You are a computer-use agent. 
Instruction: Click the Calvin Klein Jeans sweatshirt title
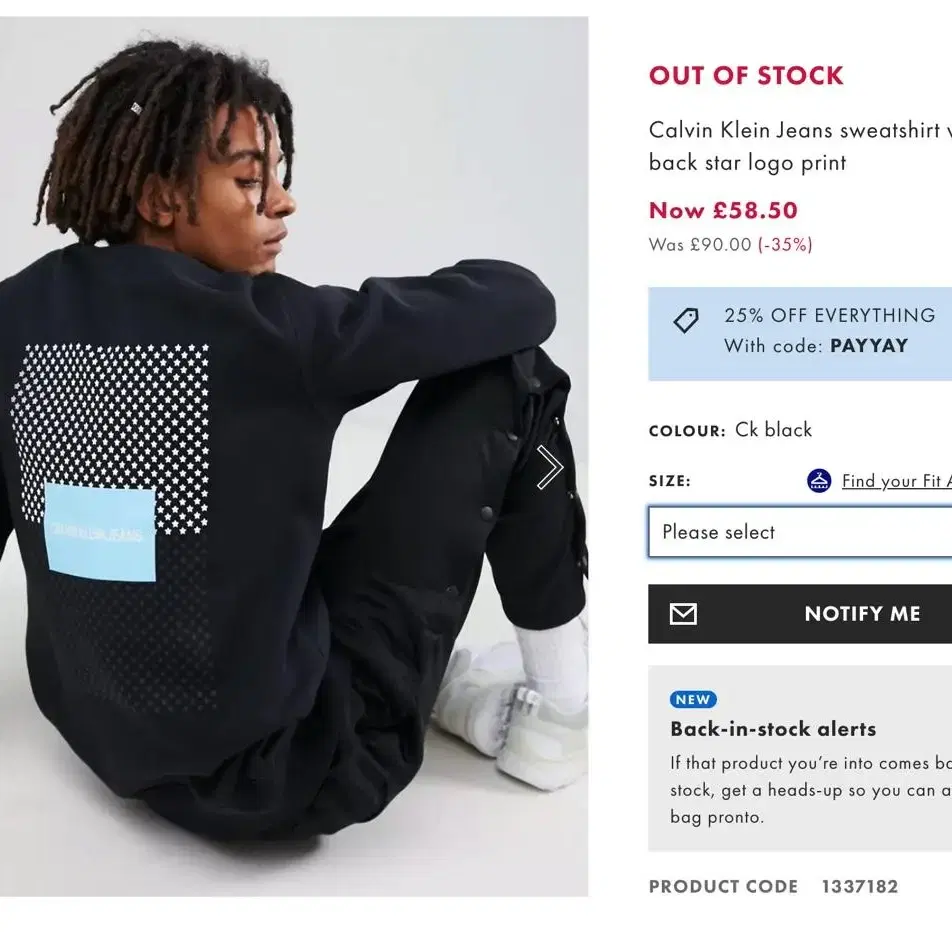point(800,146)
